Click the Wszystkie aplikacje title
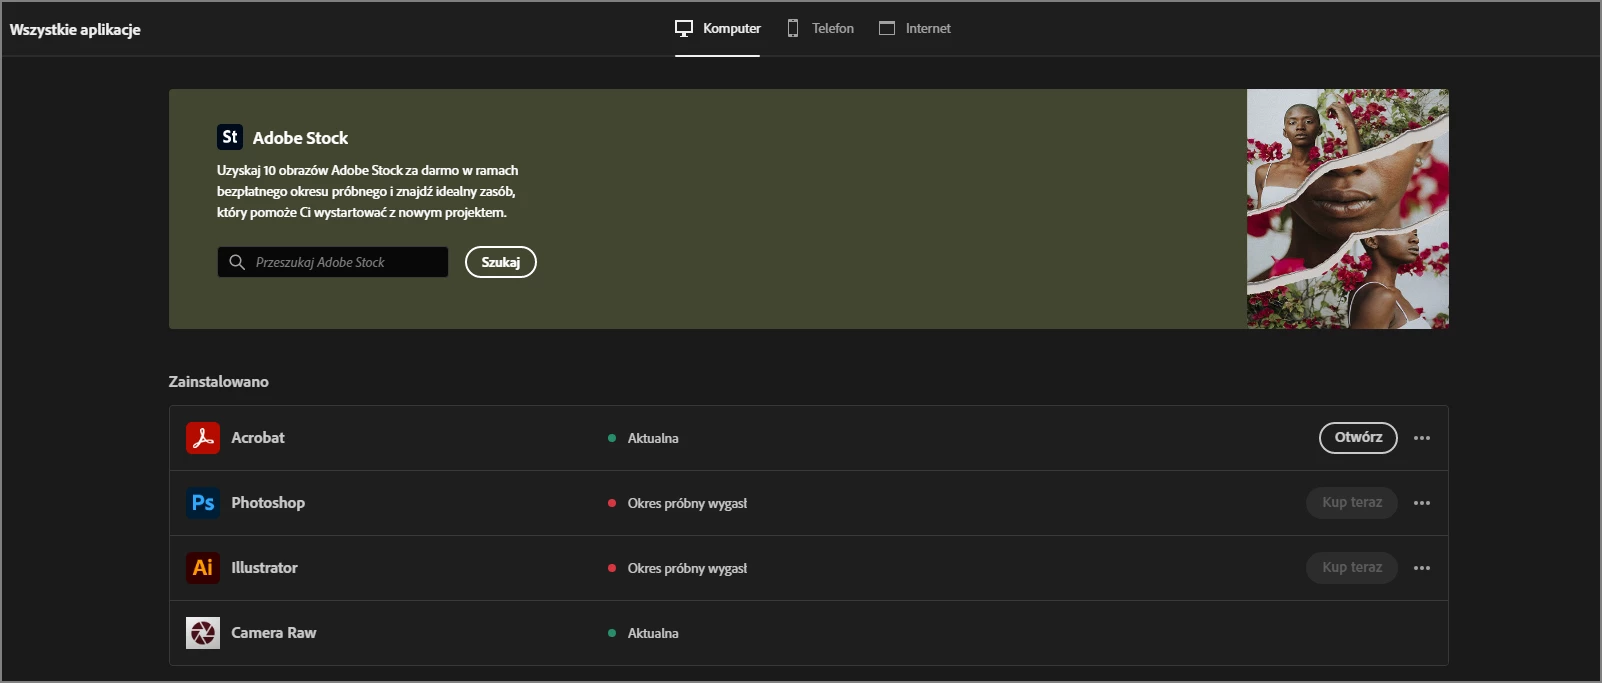The image size is (1602, 683). (x=75, y=30)
